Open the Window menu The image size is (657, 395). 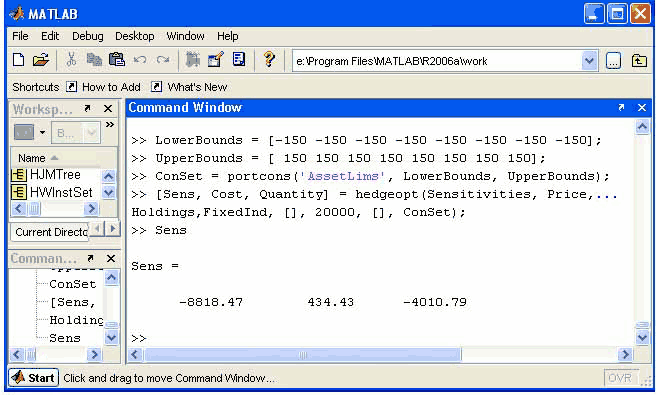coord(185,36)
